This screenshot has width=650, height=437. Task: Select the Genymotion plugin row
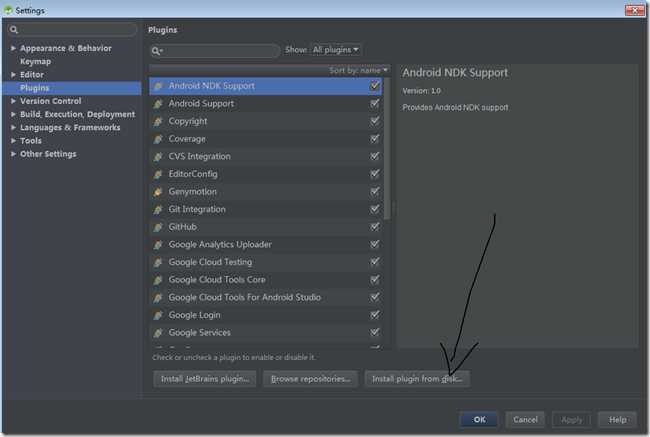click(x=266, y=192)
